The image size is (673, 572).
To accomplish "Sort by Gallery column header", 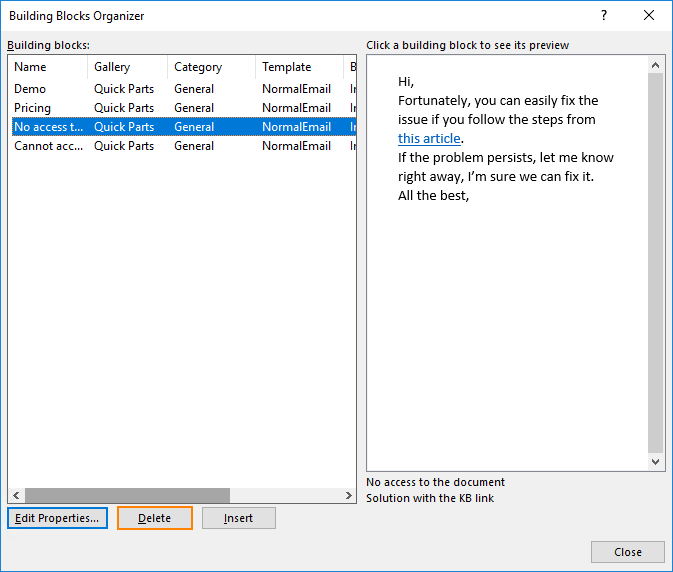I will [127, 67].
